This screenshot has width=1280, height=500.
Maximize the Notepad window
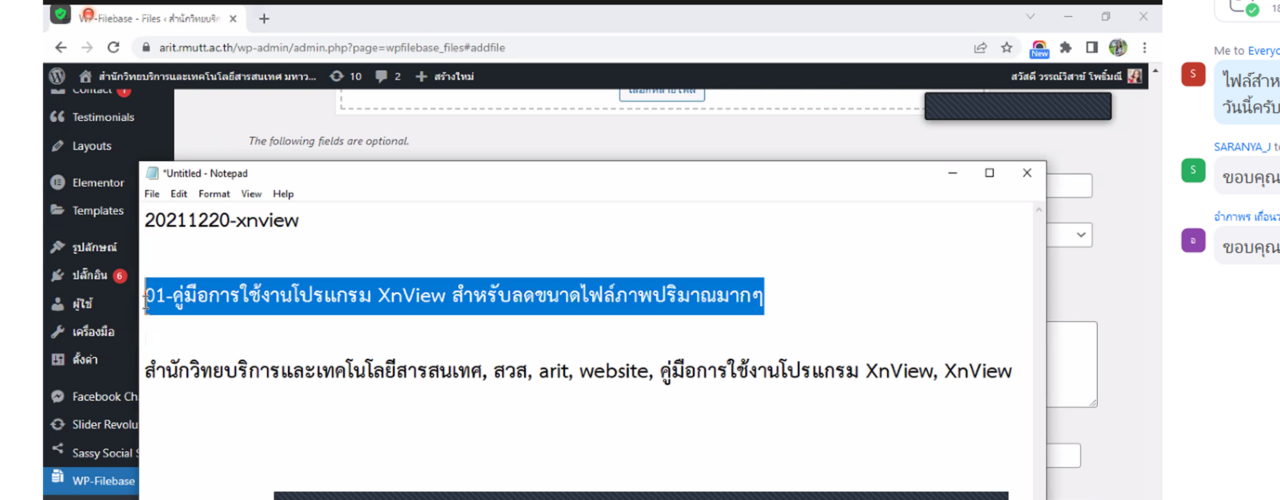pyautogui.click(x=989, y=173)
